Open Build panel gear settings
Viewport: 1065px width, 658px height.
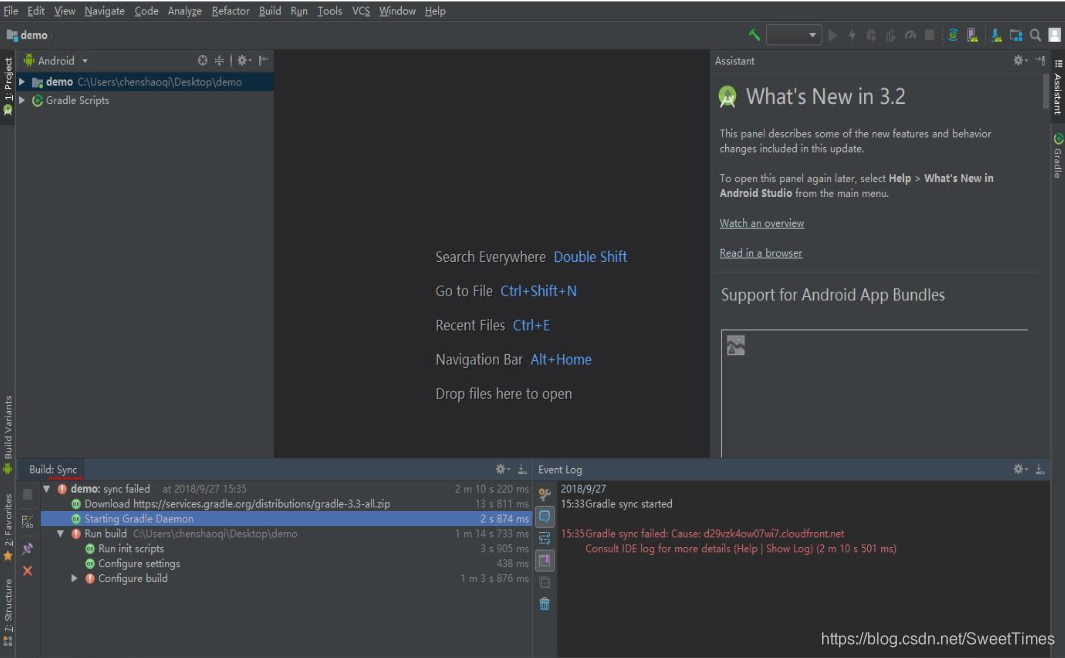pos(502,469)
